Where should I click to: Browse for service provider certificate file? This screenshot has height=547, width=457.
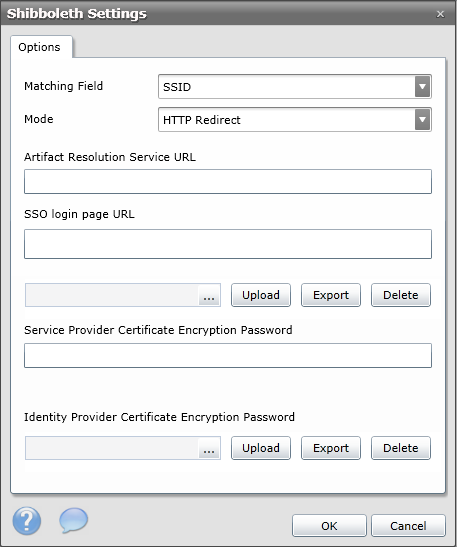(209, 295)
